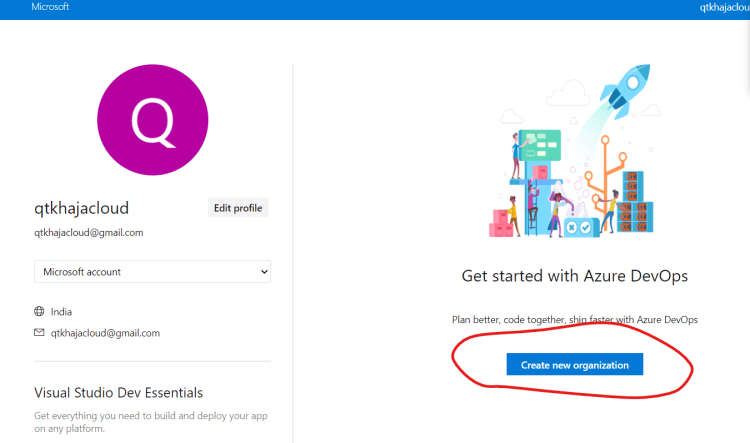This screenshot has height=443, width=750.
Task: Click the chevron arrow on the account selector
Action: 264,272
